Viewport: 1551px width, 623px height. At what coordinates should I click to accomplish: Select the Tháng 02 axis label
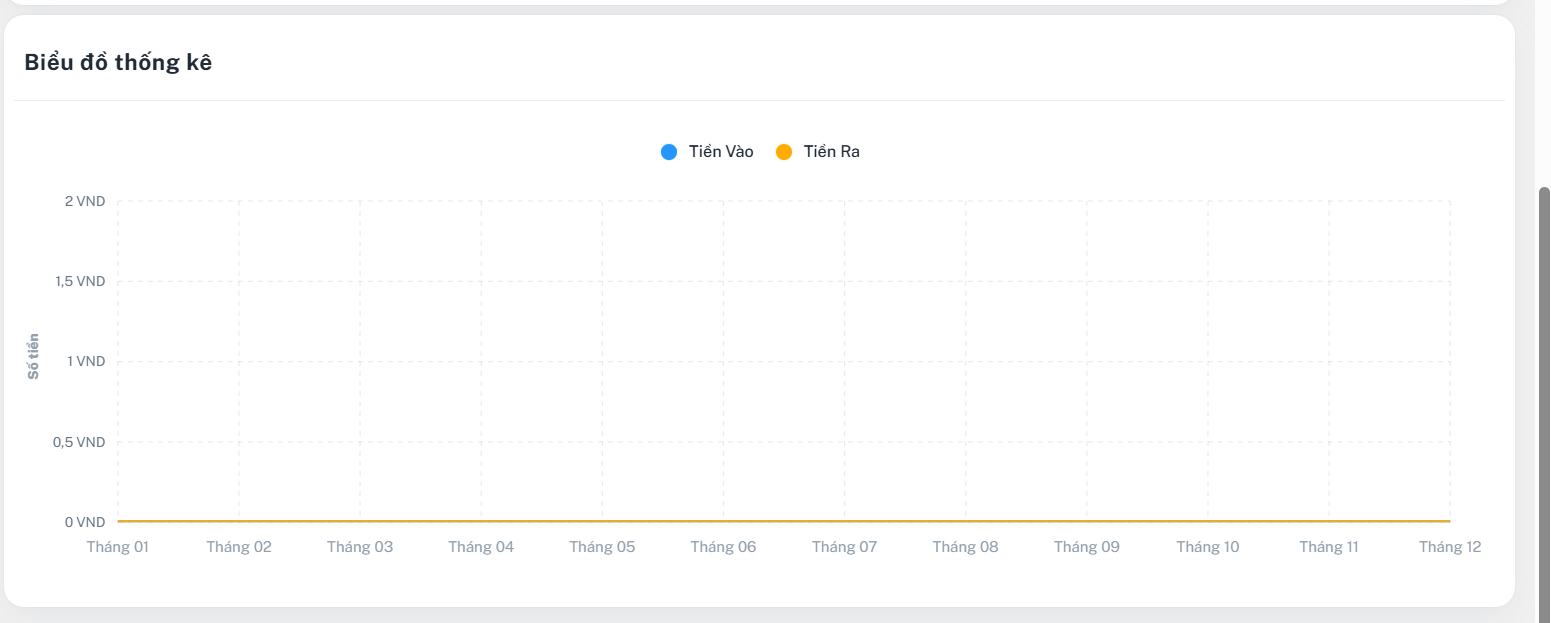[x=239, y=547]
